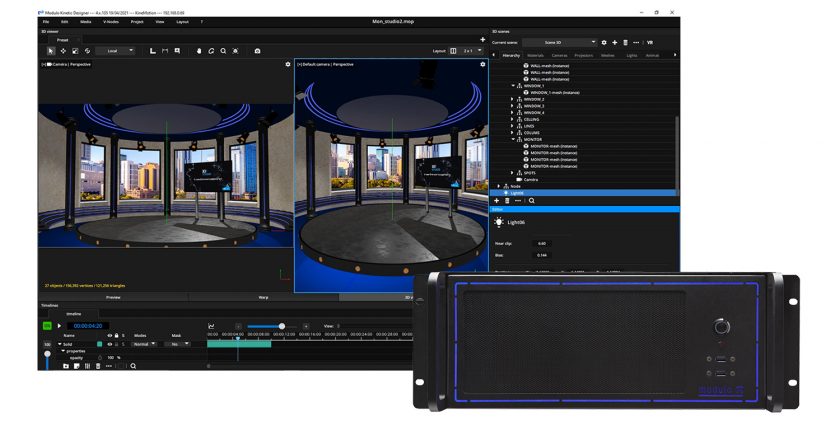Select the highlighted Light06 row
This screenshot has height=440, width=840.
pyautogui.click(x=584, y=193)
